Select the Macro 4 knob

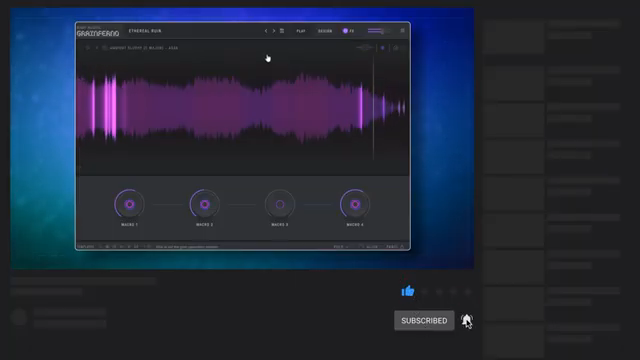355,204
